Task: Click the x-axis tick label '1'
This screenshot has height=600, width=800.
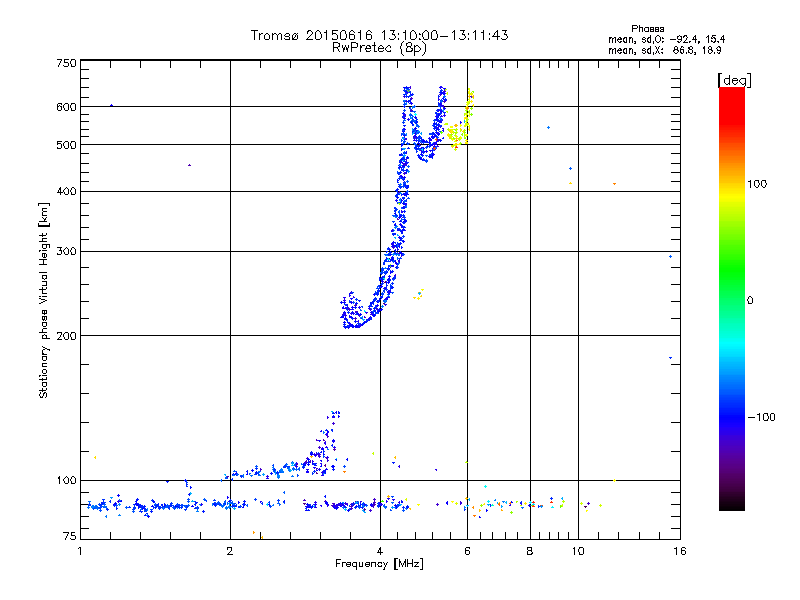Action: pos(80,551)
